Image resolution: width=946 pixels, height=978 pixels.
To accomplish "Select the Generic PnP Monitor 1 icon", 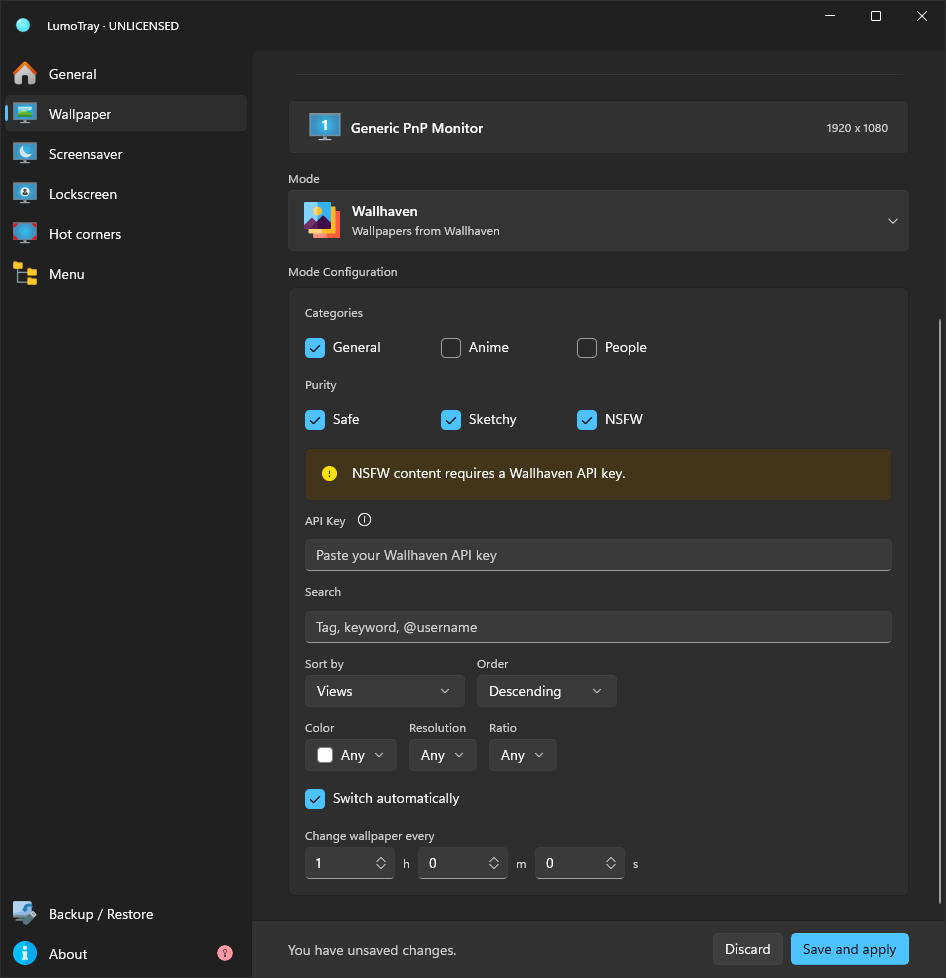I will click(x=325, y=127).
